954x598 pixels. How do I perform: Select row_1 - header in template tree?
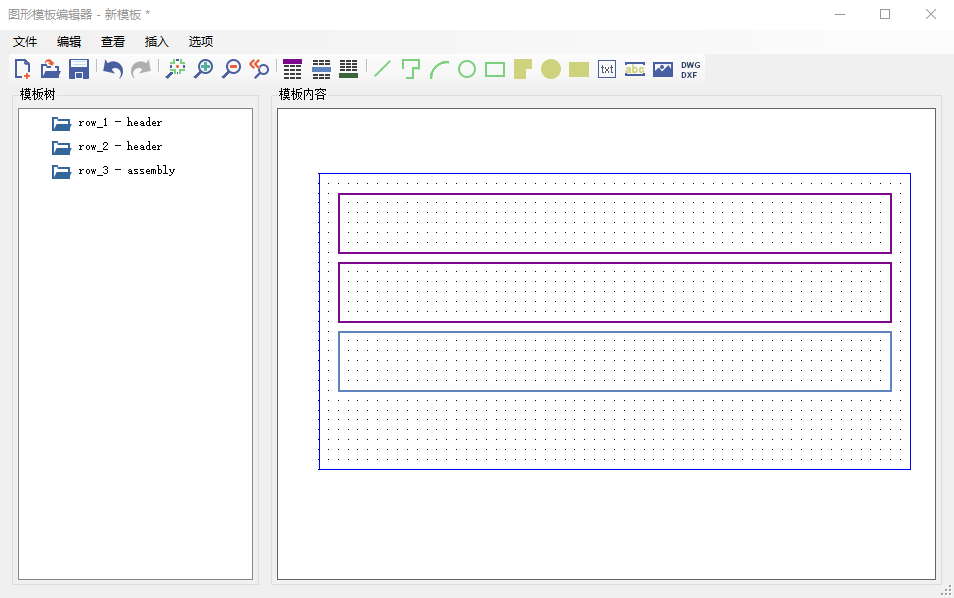coord(120,122)
